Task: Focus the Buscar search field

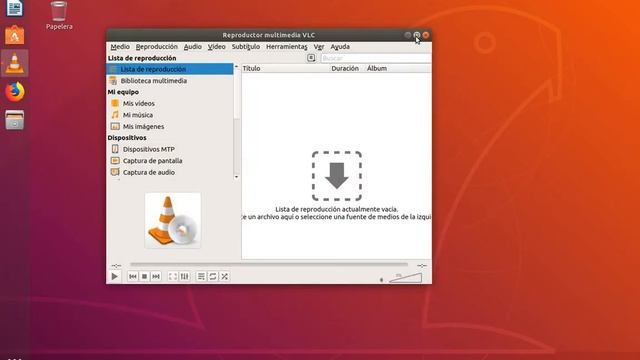Action: point(376,58)
